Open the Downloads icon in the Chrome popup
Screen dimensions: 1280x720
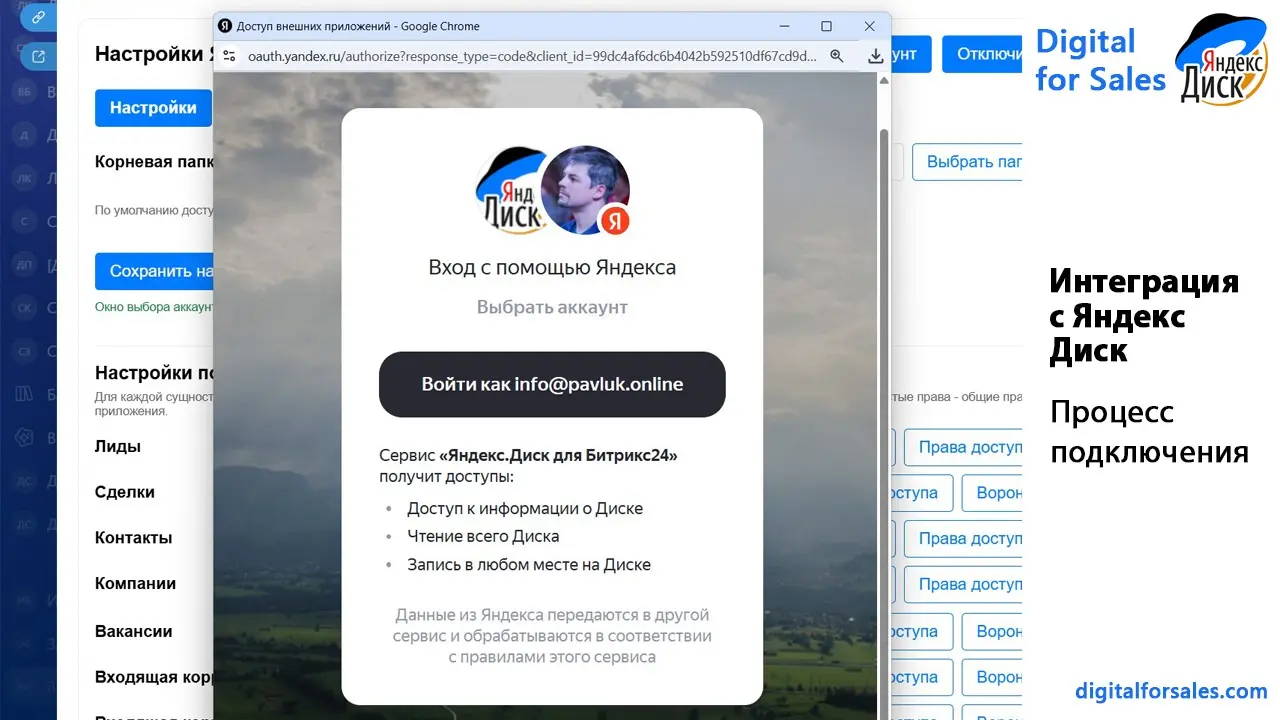click(x=876, y=56)
